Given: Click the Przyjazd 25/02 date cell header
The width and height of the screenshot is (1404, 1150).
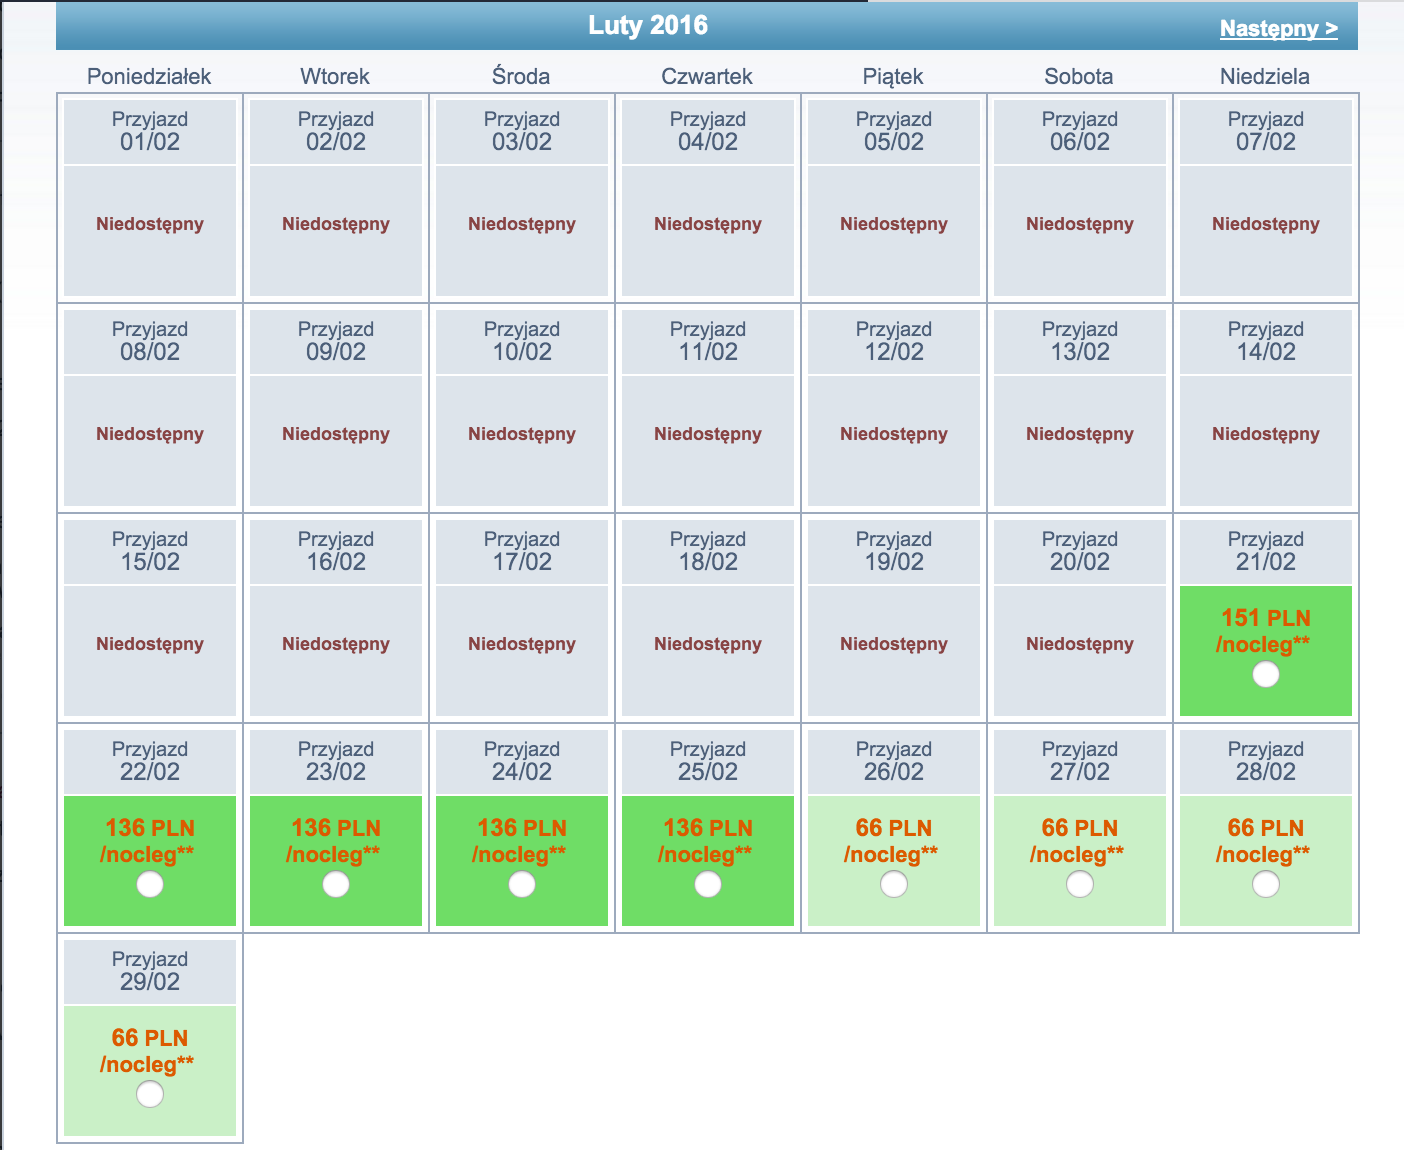Looking at the screenshot, I should pyautogui.click(x=708, y=761).
